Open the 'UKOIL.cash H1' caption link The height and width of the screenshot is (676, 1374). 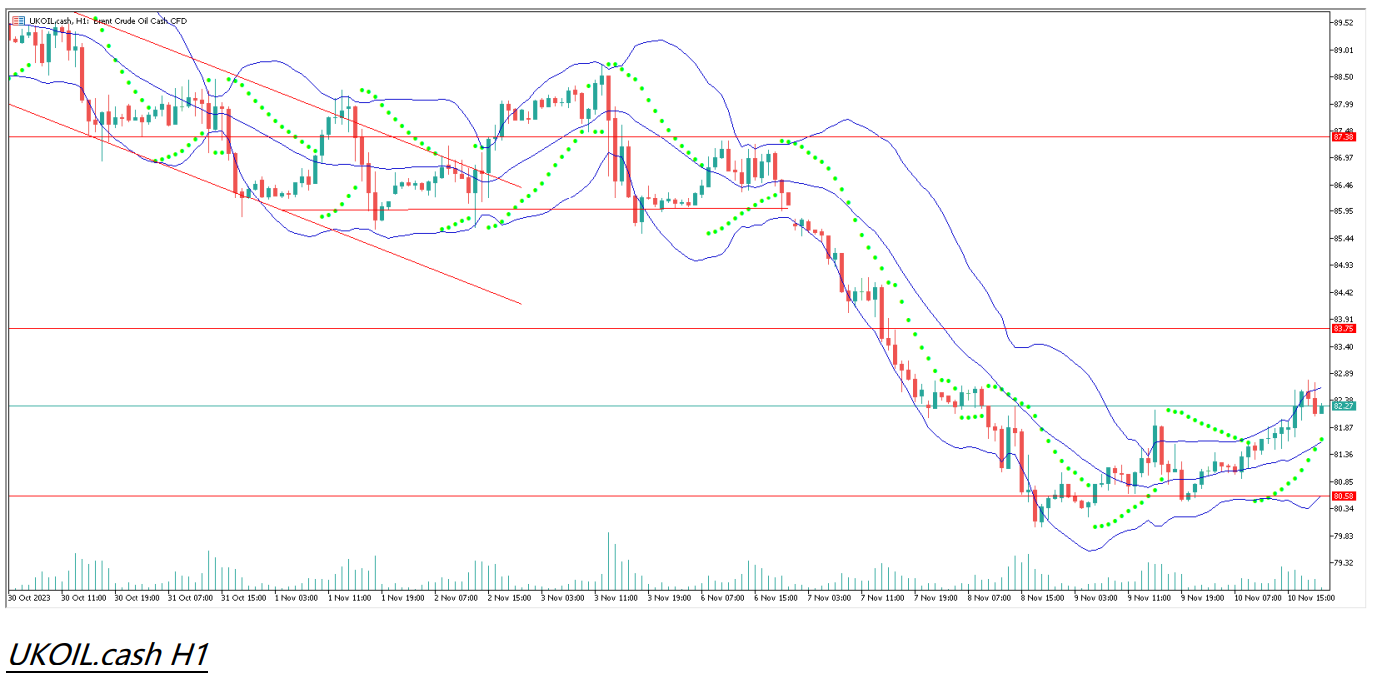click(107, 655)
